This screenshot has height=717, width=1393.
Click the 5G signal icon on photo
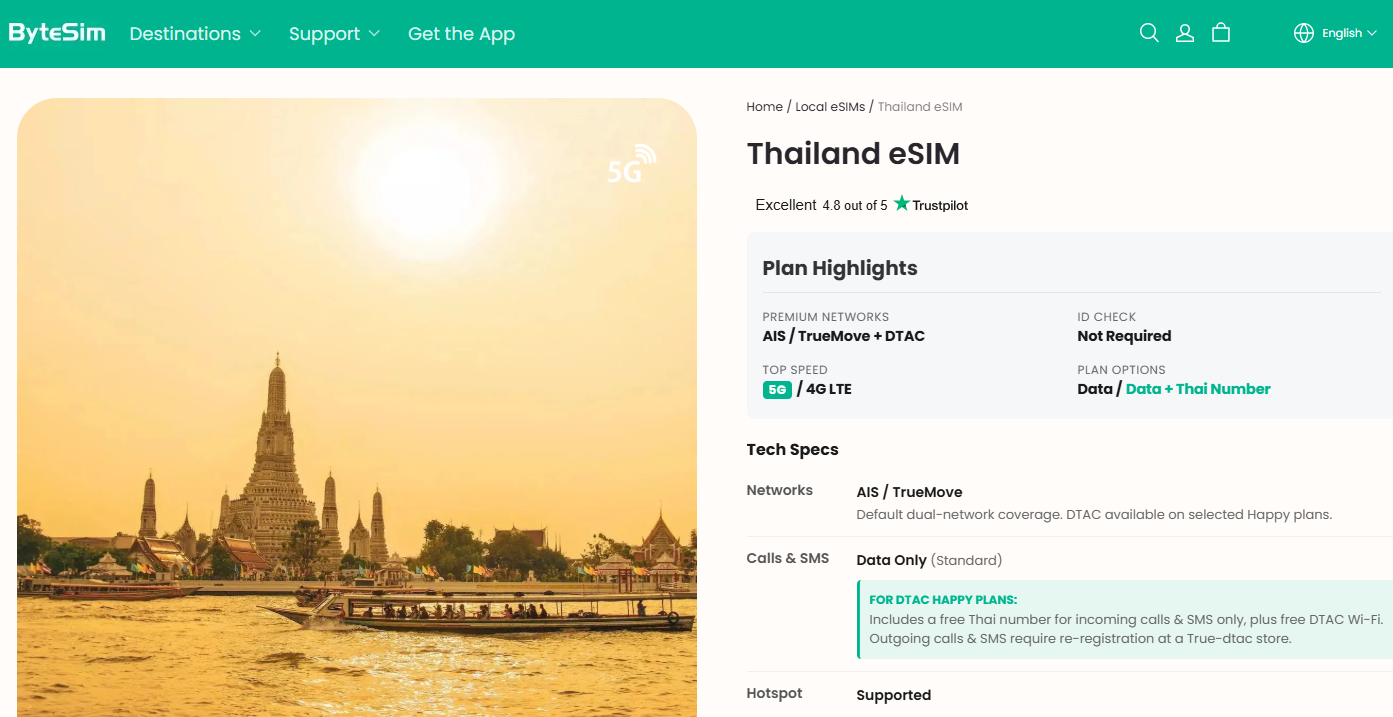point(632,165)
